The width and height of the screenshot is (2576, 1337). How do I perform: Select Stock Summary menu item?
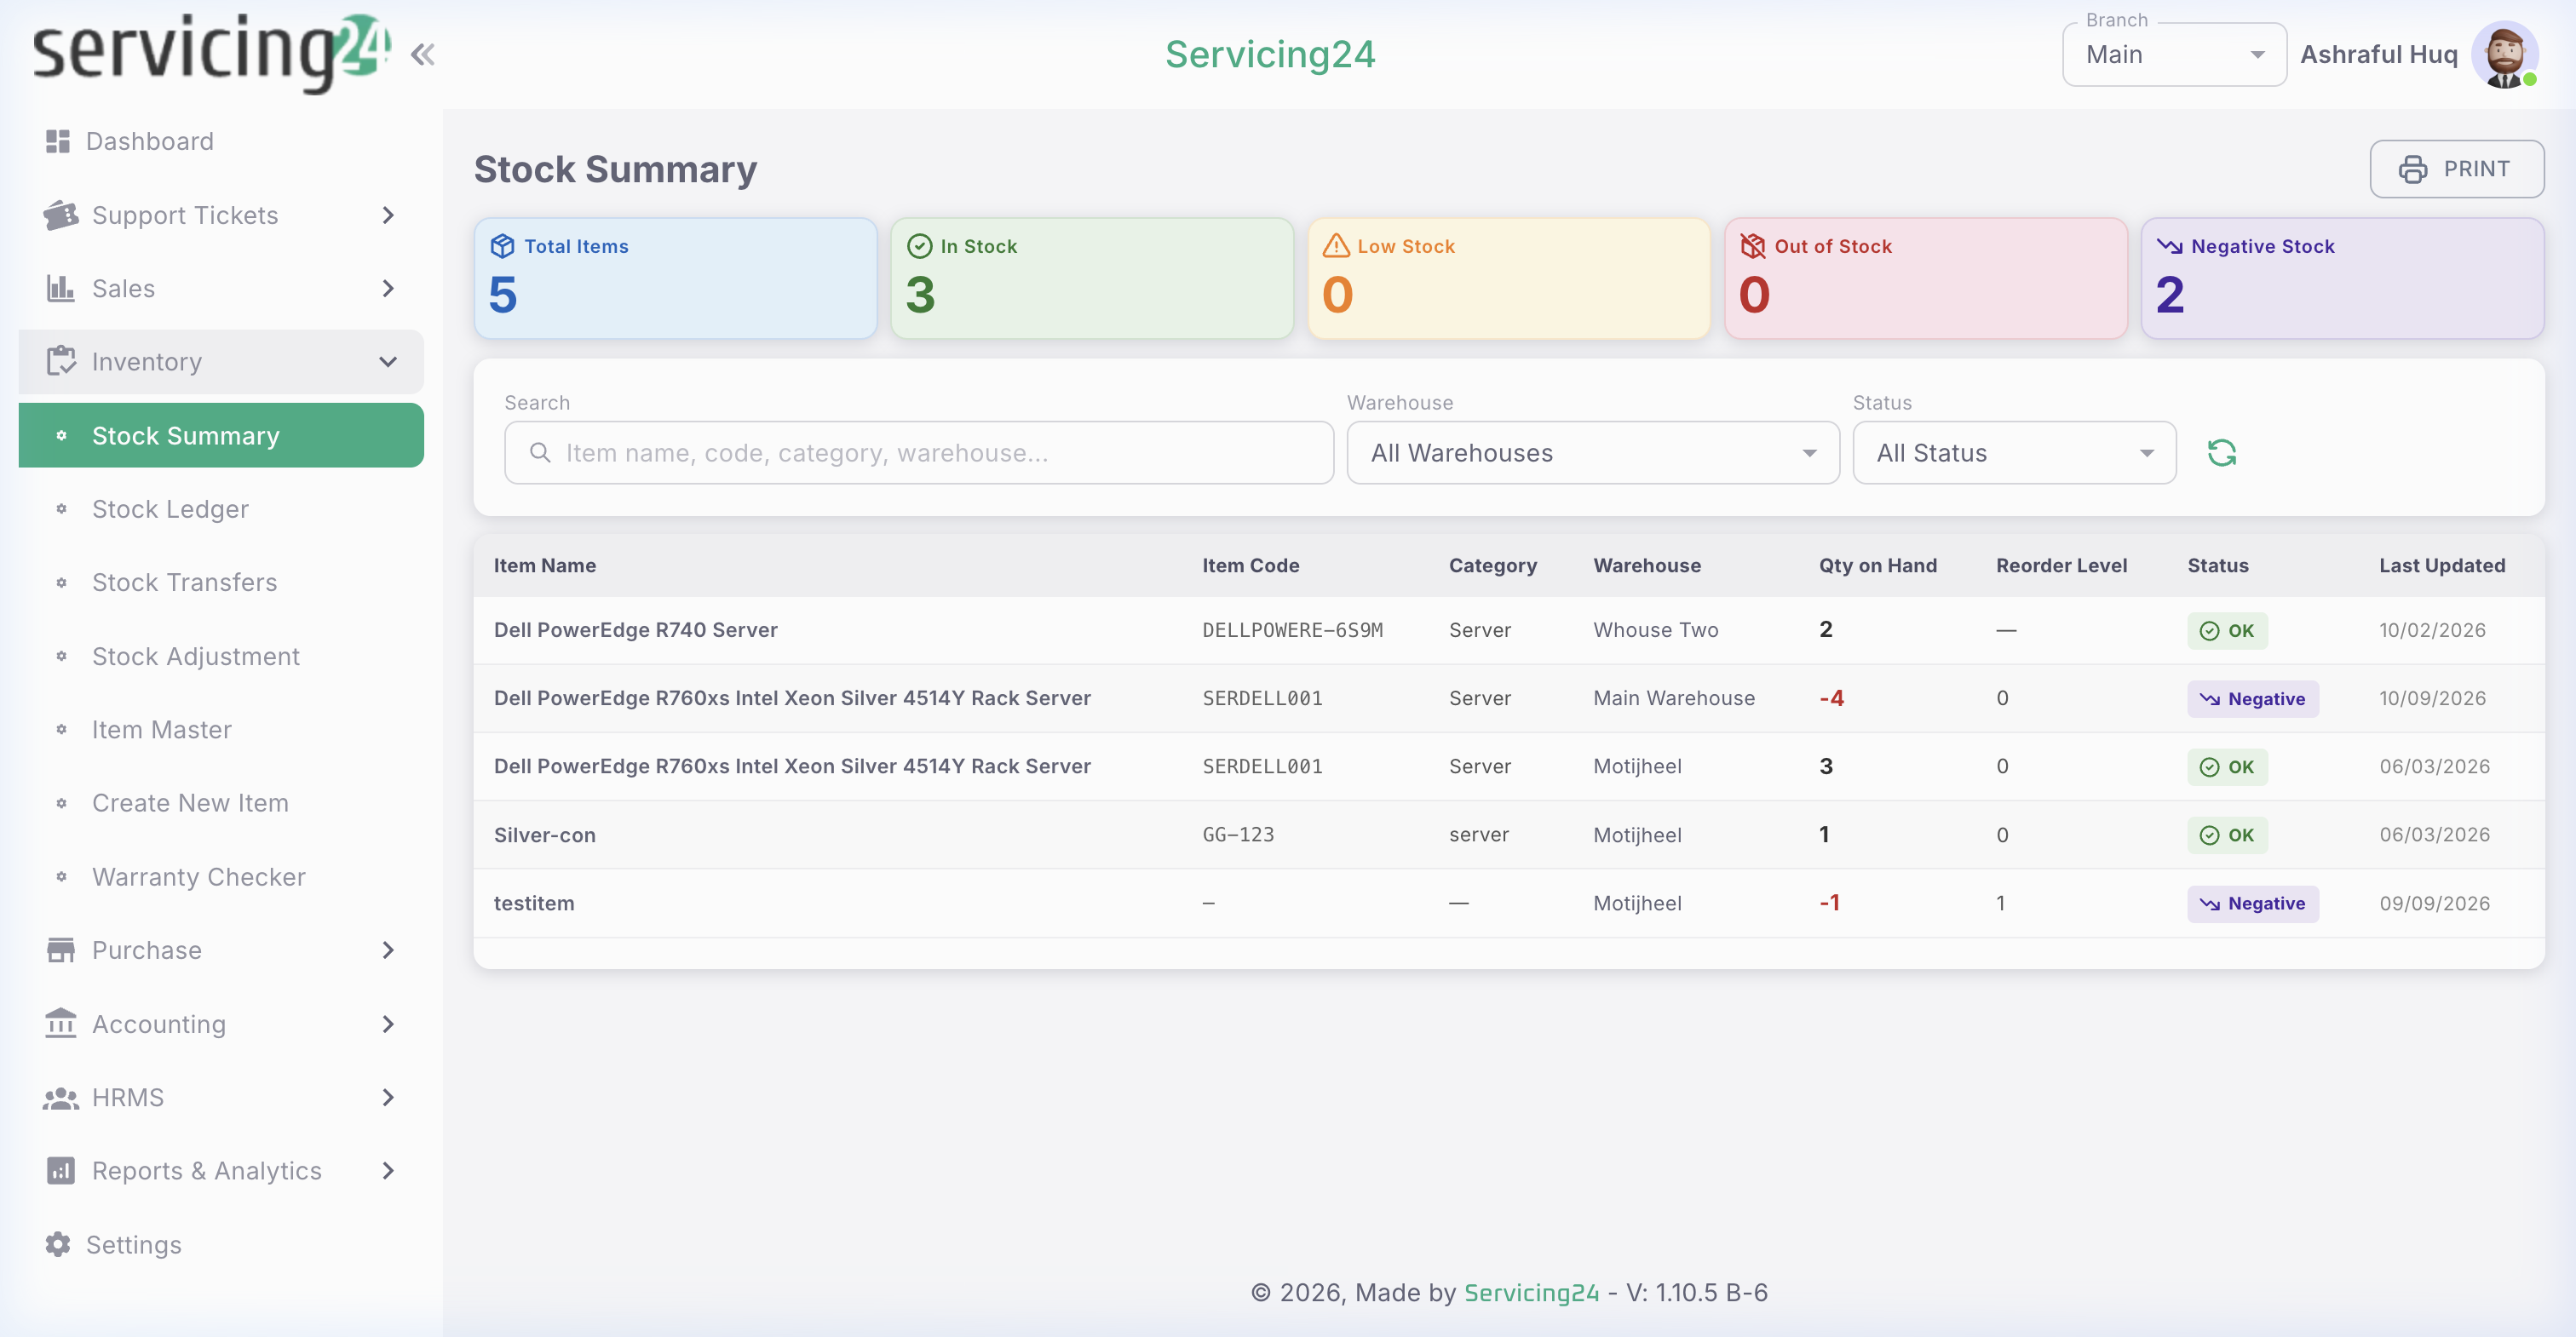(x=221, y=435)
